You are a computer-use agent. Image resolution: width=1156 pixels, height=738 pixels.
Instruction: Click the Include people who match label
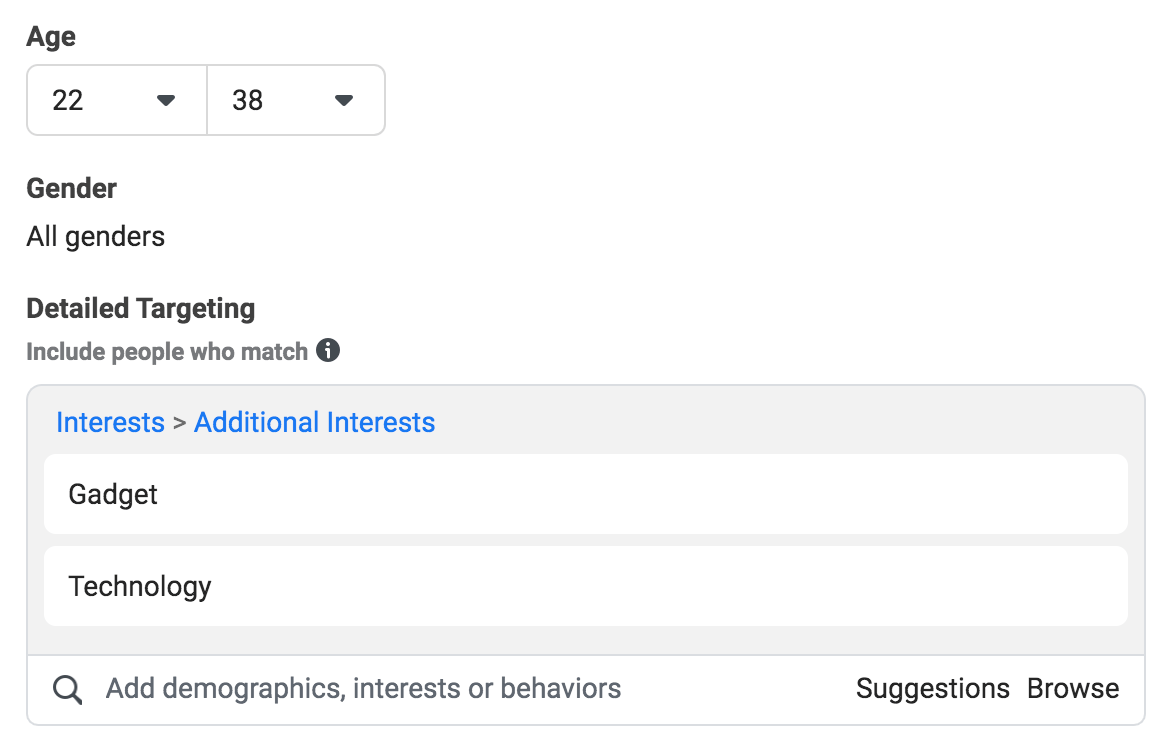(166, 351)
